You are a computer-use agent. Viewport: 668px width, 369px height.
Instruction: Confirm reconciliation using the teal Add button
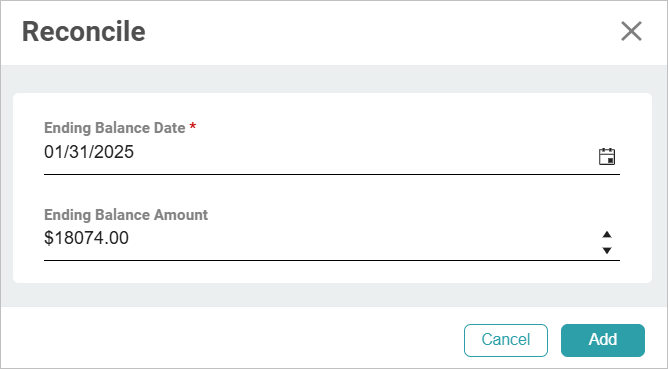[603, 340]
